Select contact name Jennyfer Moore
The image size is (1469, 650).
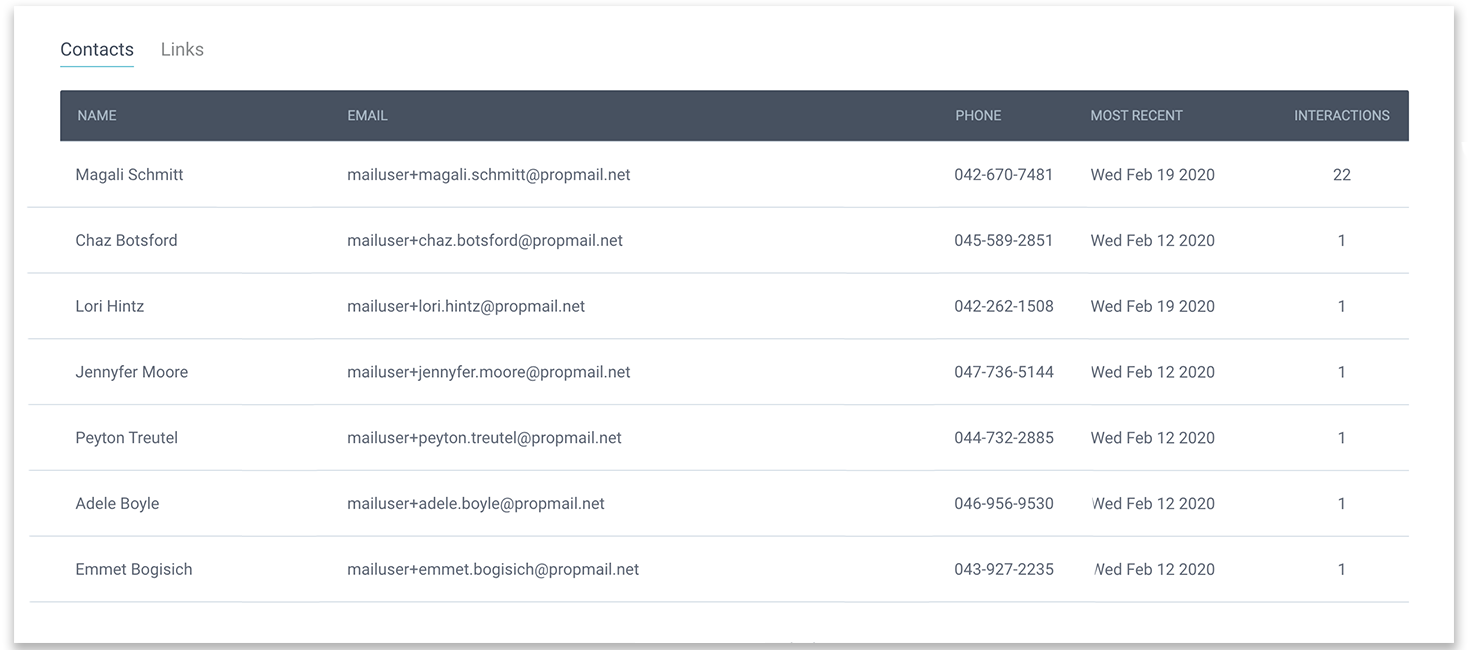tap(131, 372)
